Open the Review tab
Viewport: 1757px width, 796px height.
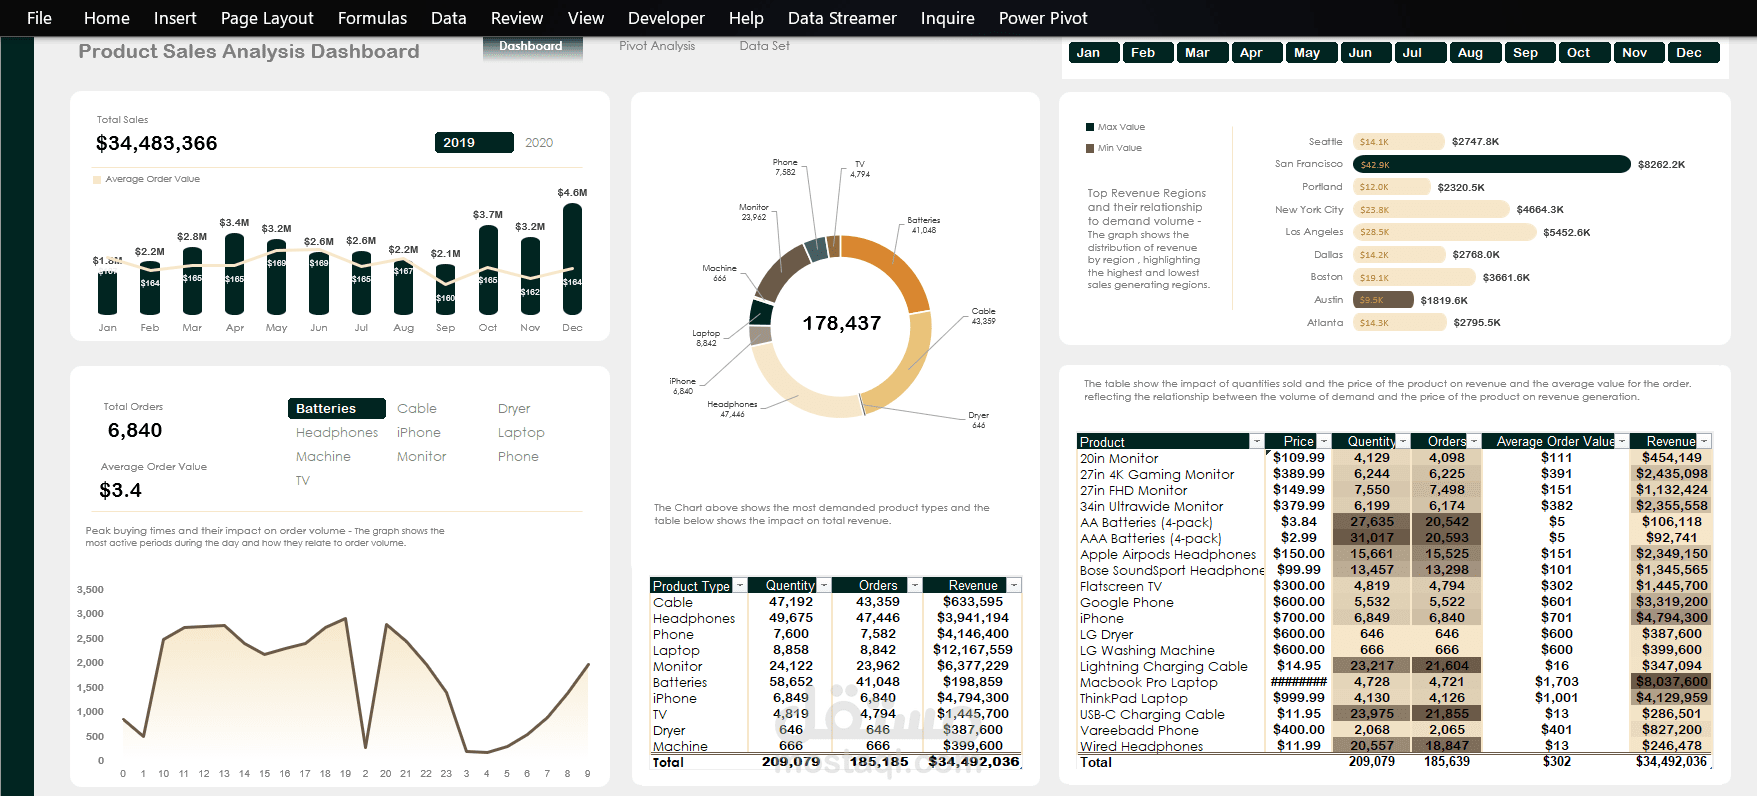click(x=517, y=18)
